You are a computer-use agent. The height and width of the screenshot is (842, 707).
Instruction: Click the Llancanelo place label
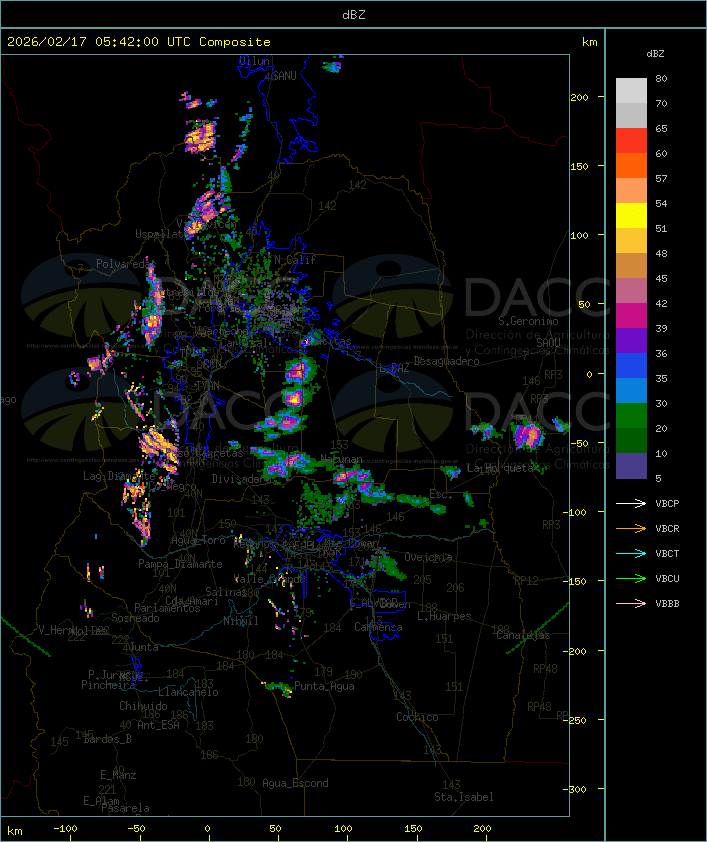pos(188,692)
